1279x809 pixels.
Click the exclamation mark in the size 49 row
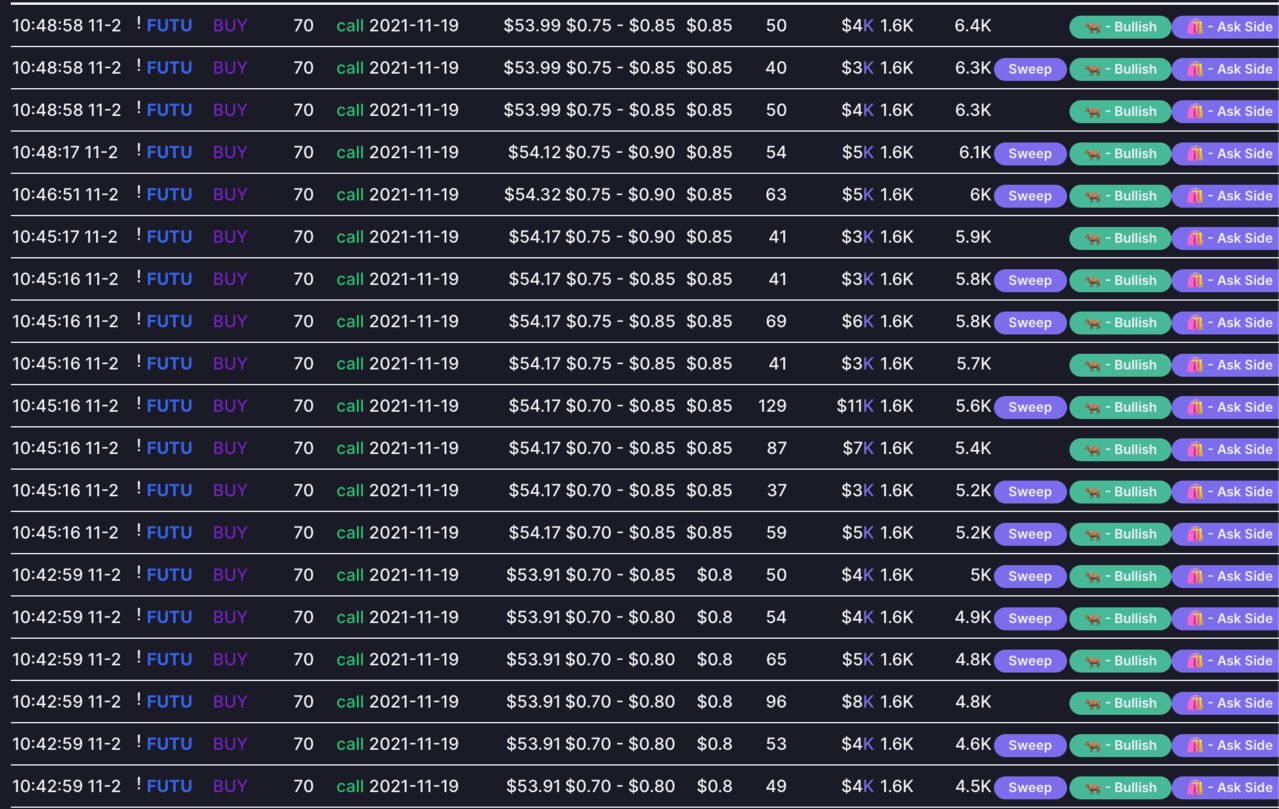coord(139,784)
